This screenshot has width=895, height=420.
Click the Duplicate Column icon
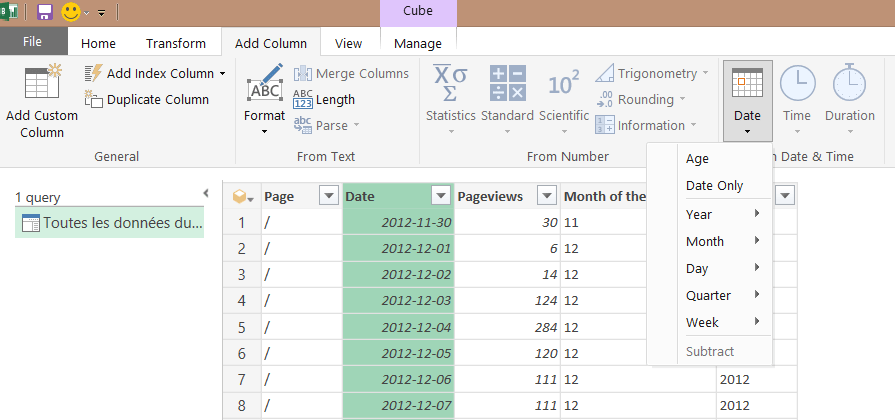94,99
